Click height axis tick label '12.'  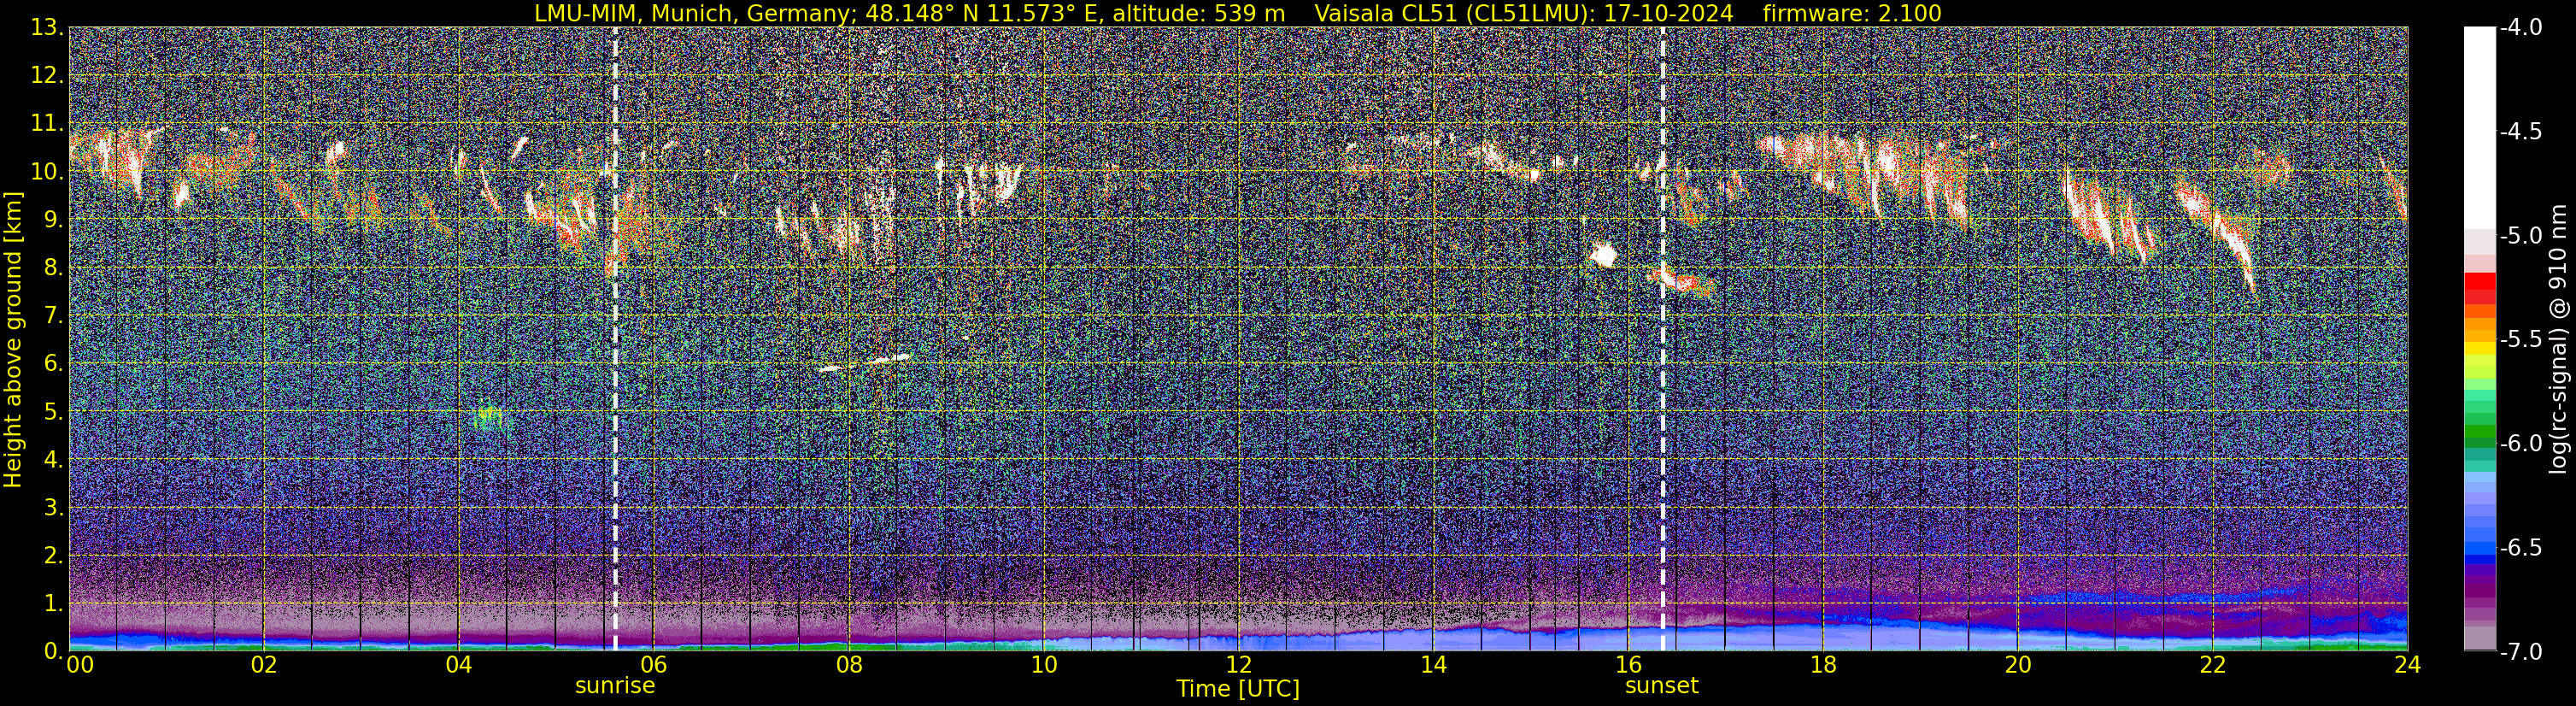pos(47,76)
